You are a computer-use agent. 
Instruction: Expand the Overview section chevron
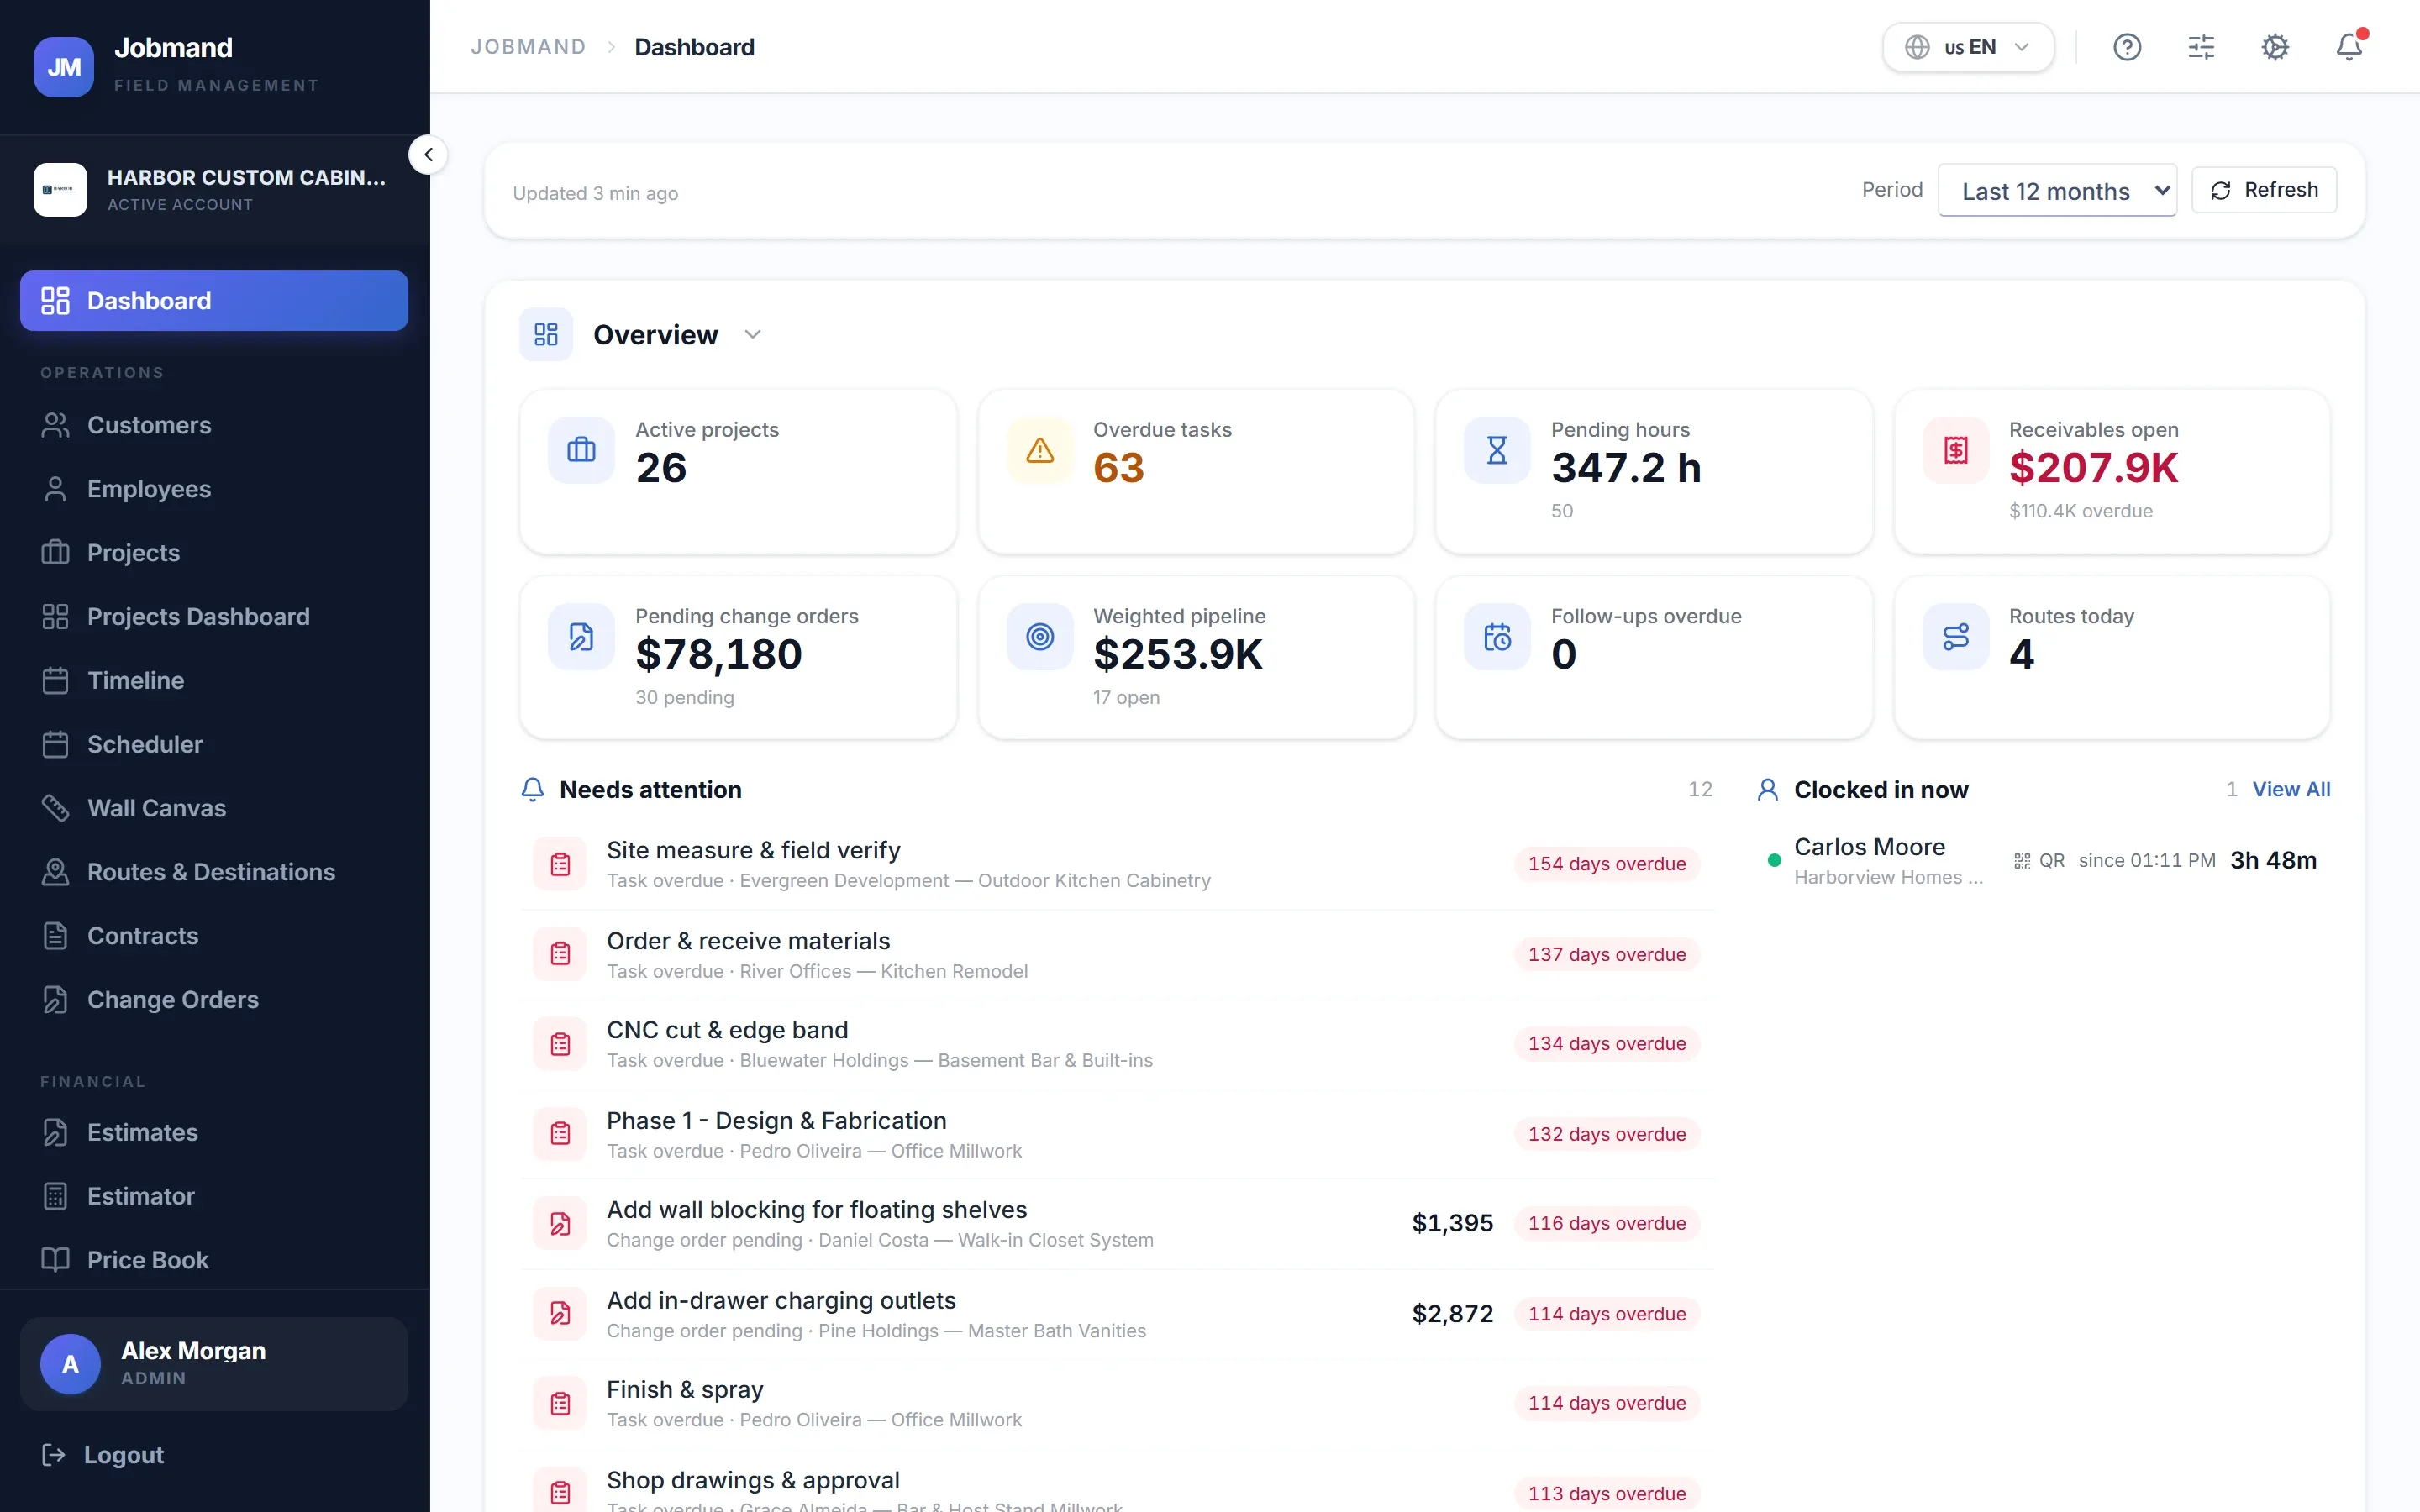click(x=753, y=334)
